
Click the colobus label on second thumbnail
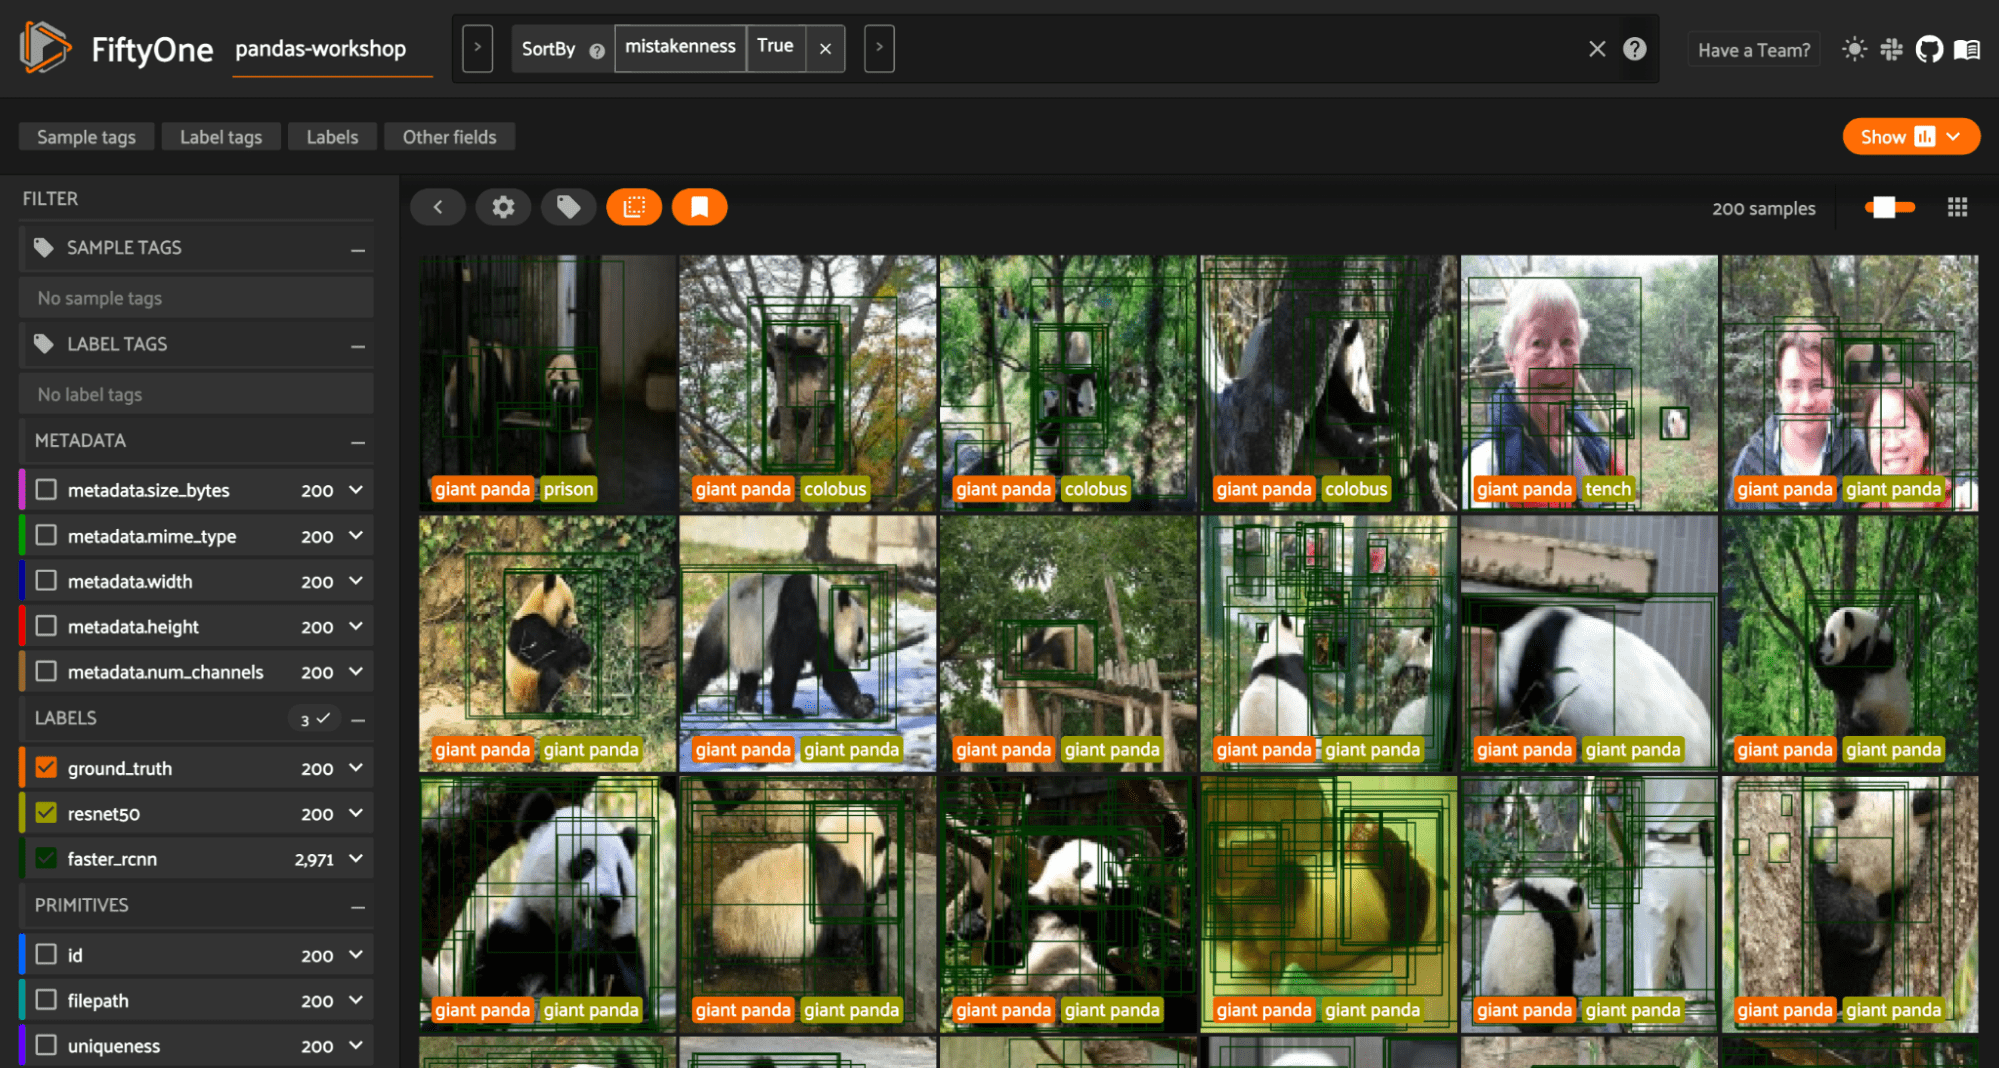835,489
